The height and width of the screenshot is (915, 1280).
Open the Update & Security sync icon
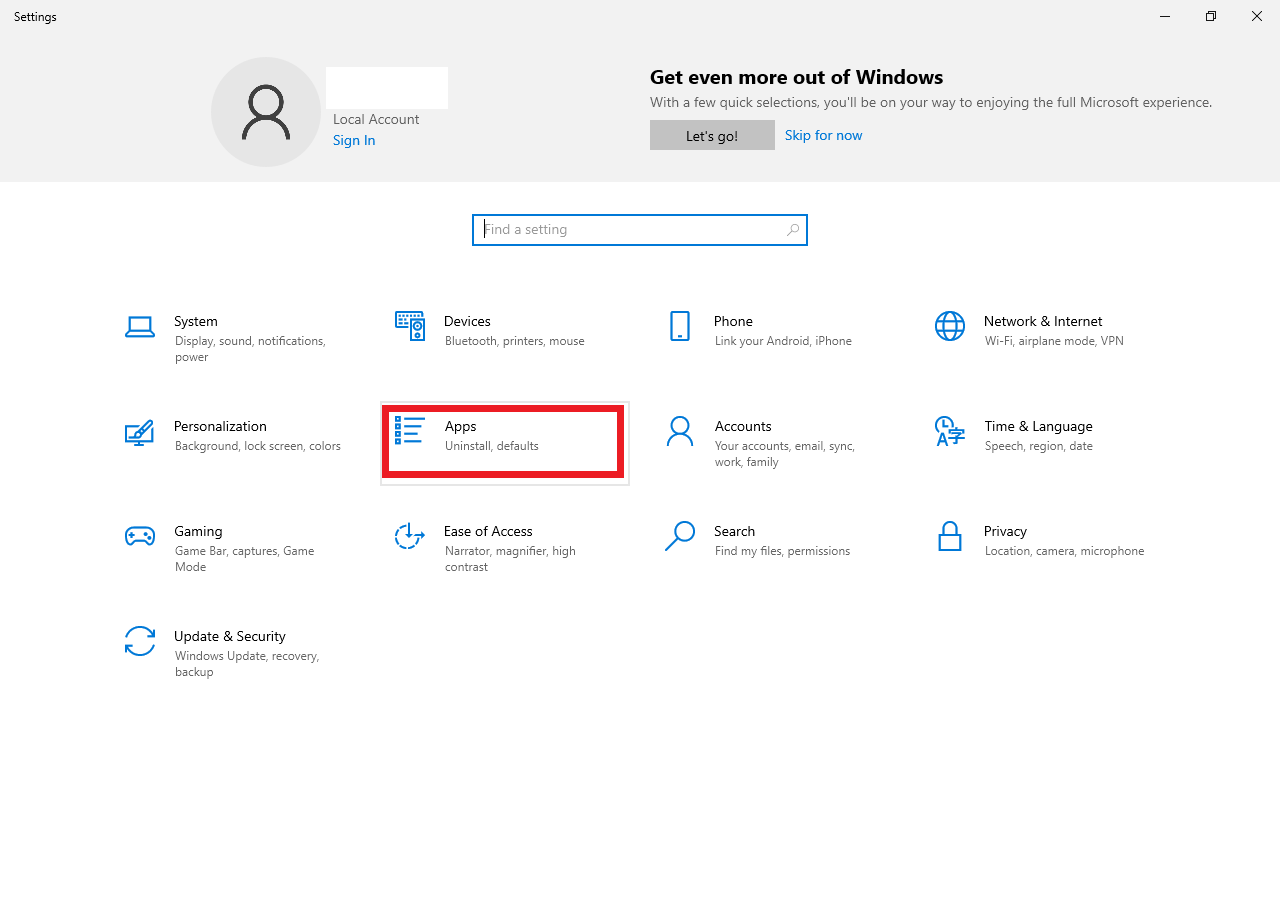point(140,641)
